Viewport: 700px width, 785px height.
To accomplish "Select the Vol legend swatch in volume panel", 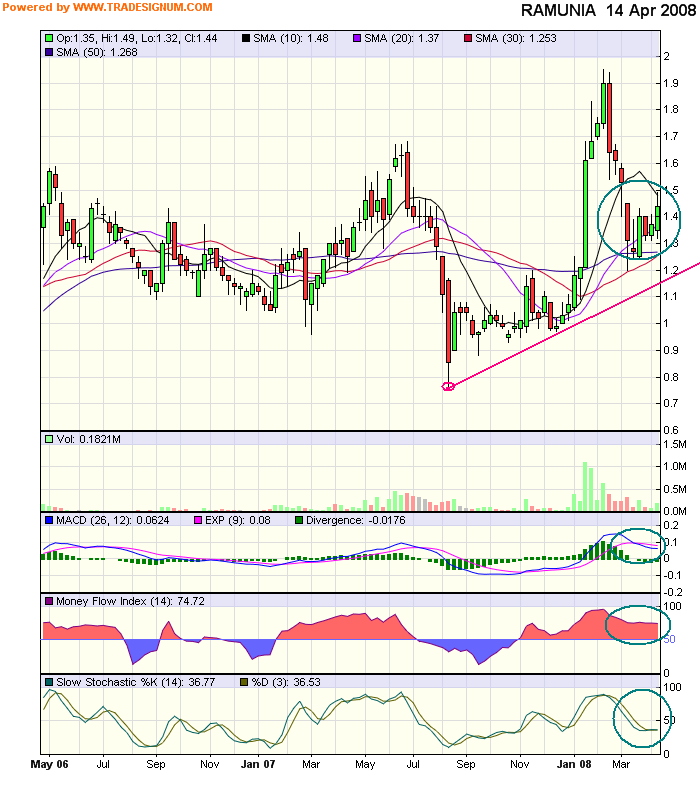I will coord(49,438).
